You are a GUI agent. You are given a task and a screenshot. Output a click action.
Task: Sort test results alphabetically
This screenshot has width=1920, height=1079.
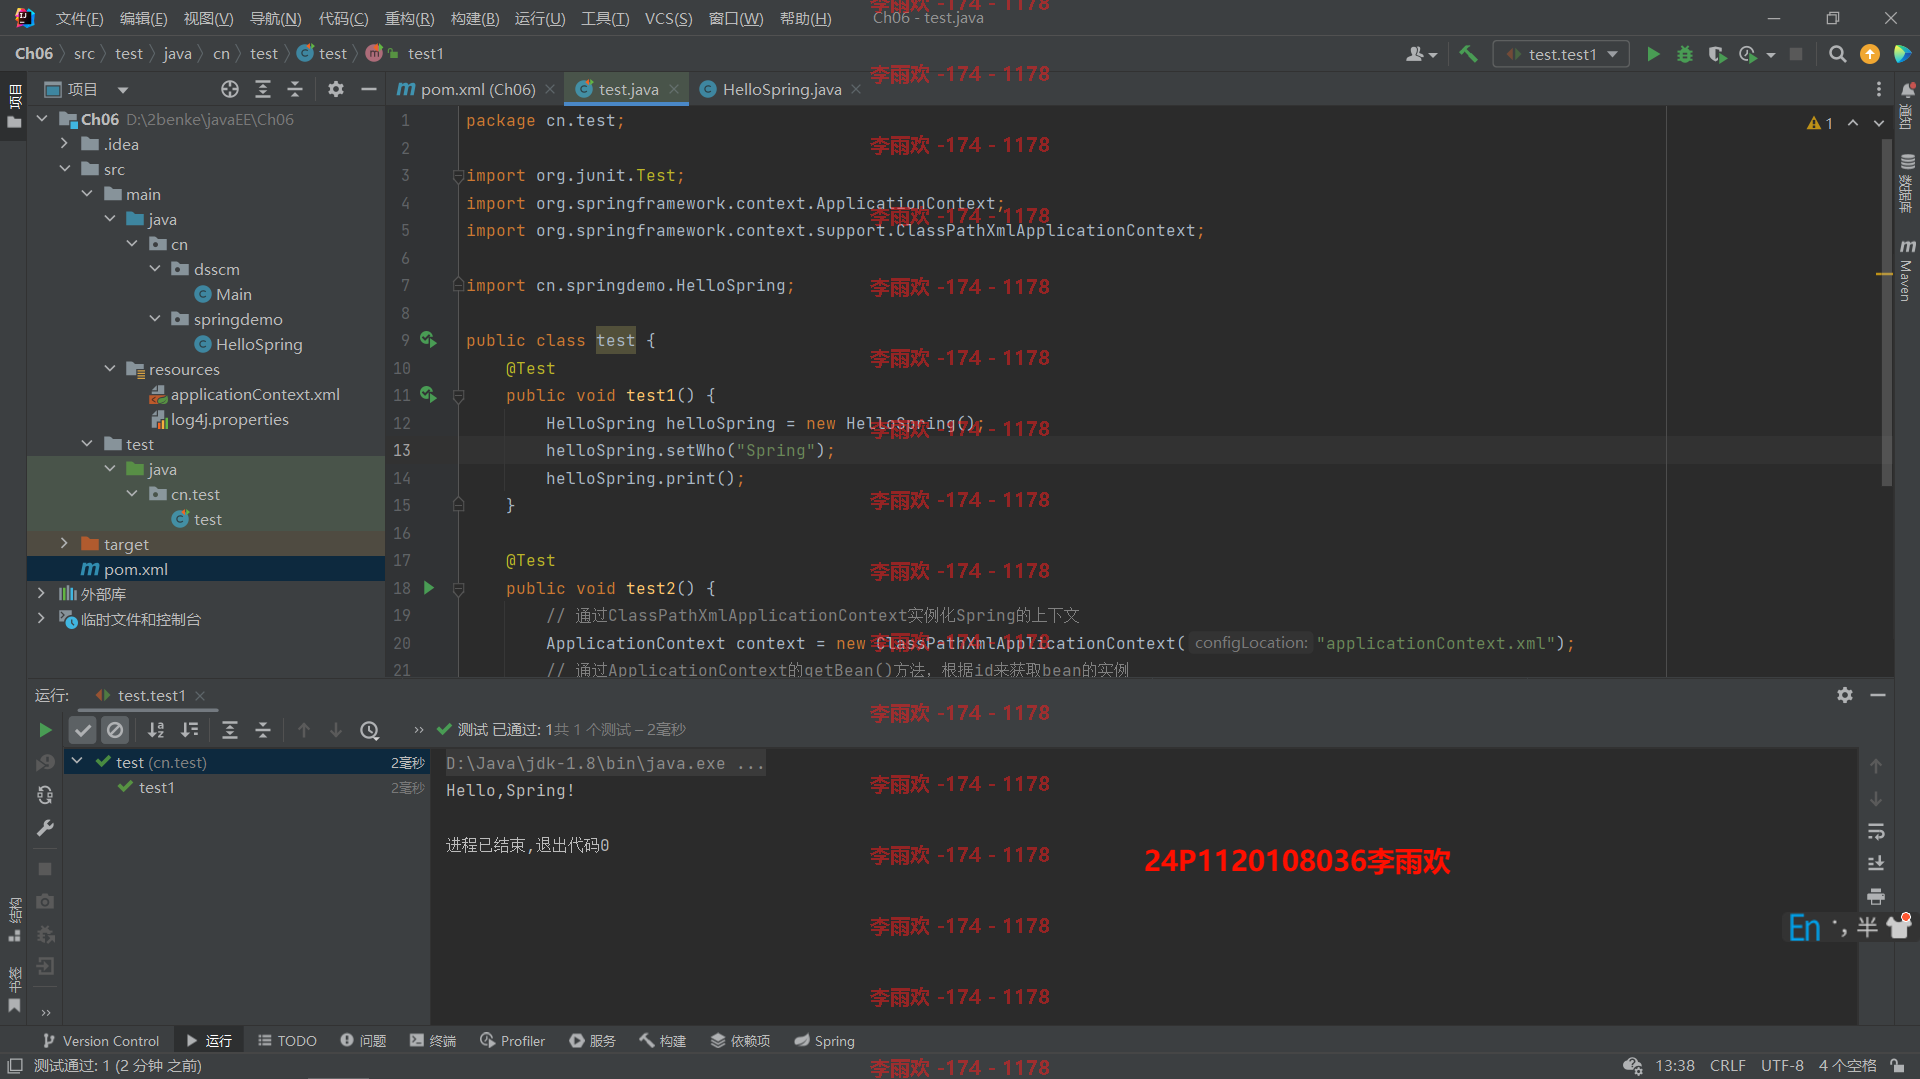pyautogui.click(x=156, y=730)
